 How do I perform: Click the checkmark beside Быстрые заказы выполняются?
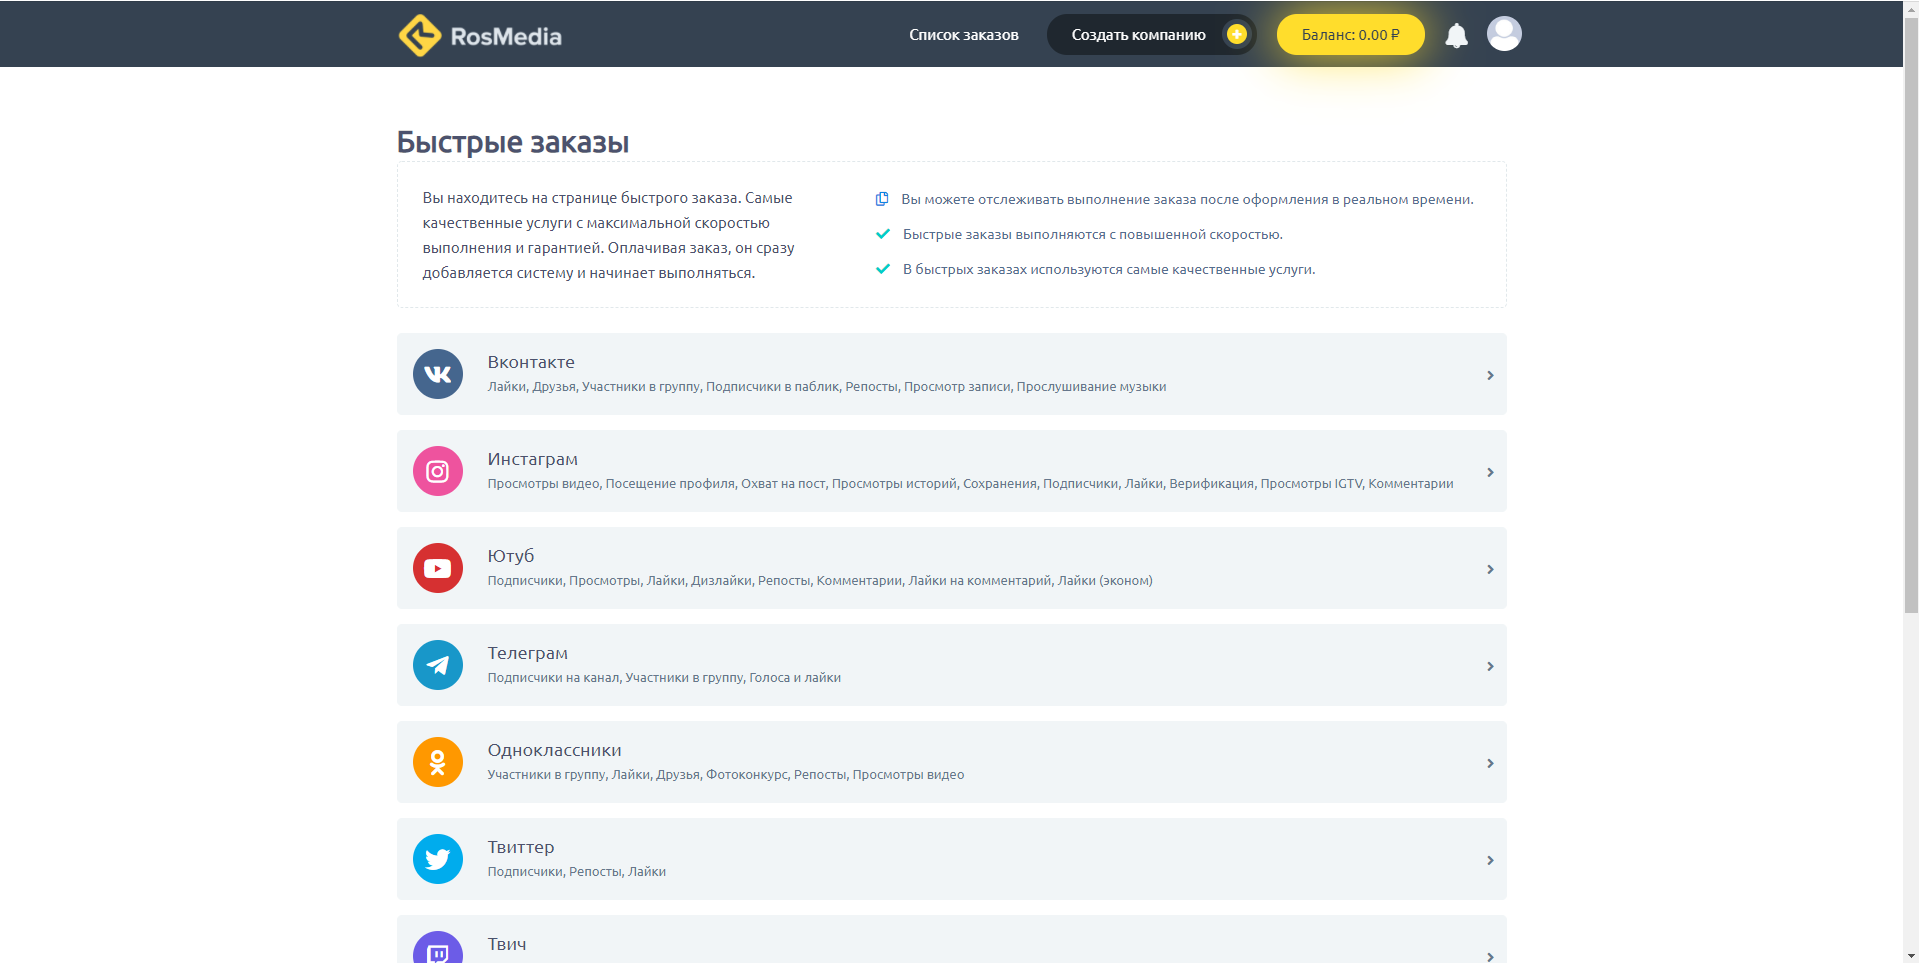click(x=883, y=234)
